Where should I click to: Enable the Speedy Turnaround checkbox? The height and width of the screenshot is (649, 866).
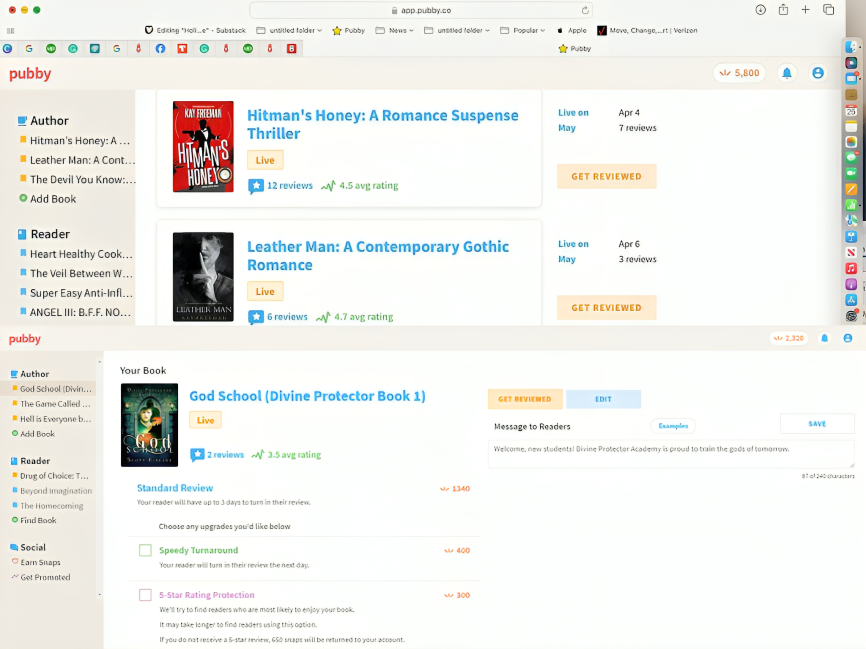click(145, 550)
